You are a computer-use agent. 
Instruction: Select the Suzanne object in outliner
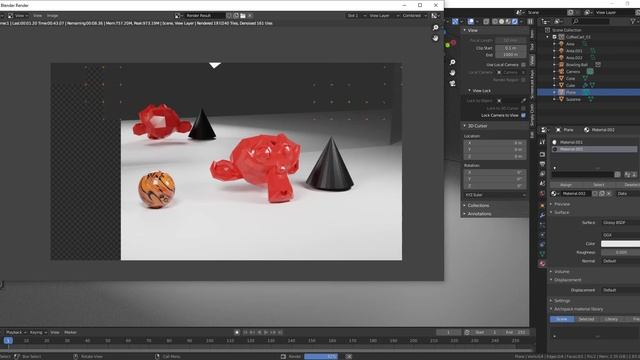573,99
